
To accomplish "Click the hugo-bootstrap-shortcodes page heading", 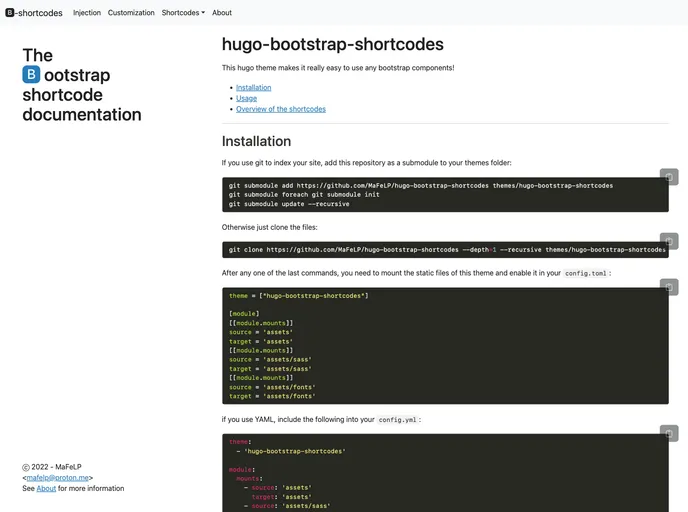I will click(332, 44).
